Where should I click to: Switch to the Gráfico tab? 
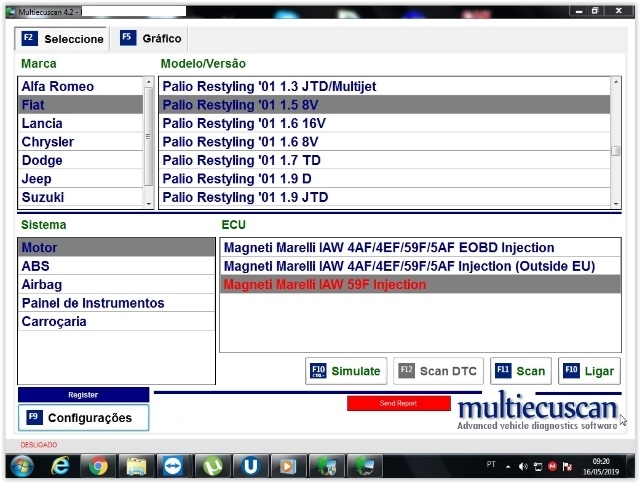click(x=151, y=38)
